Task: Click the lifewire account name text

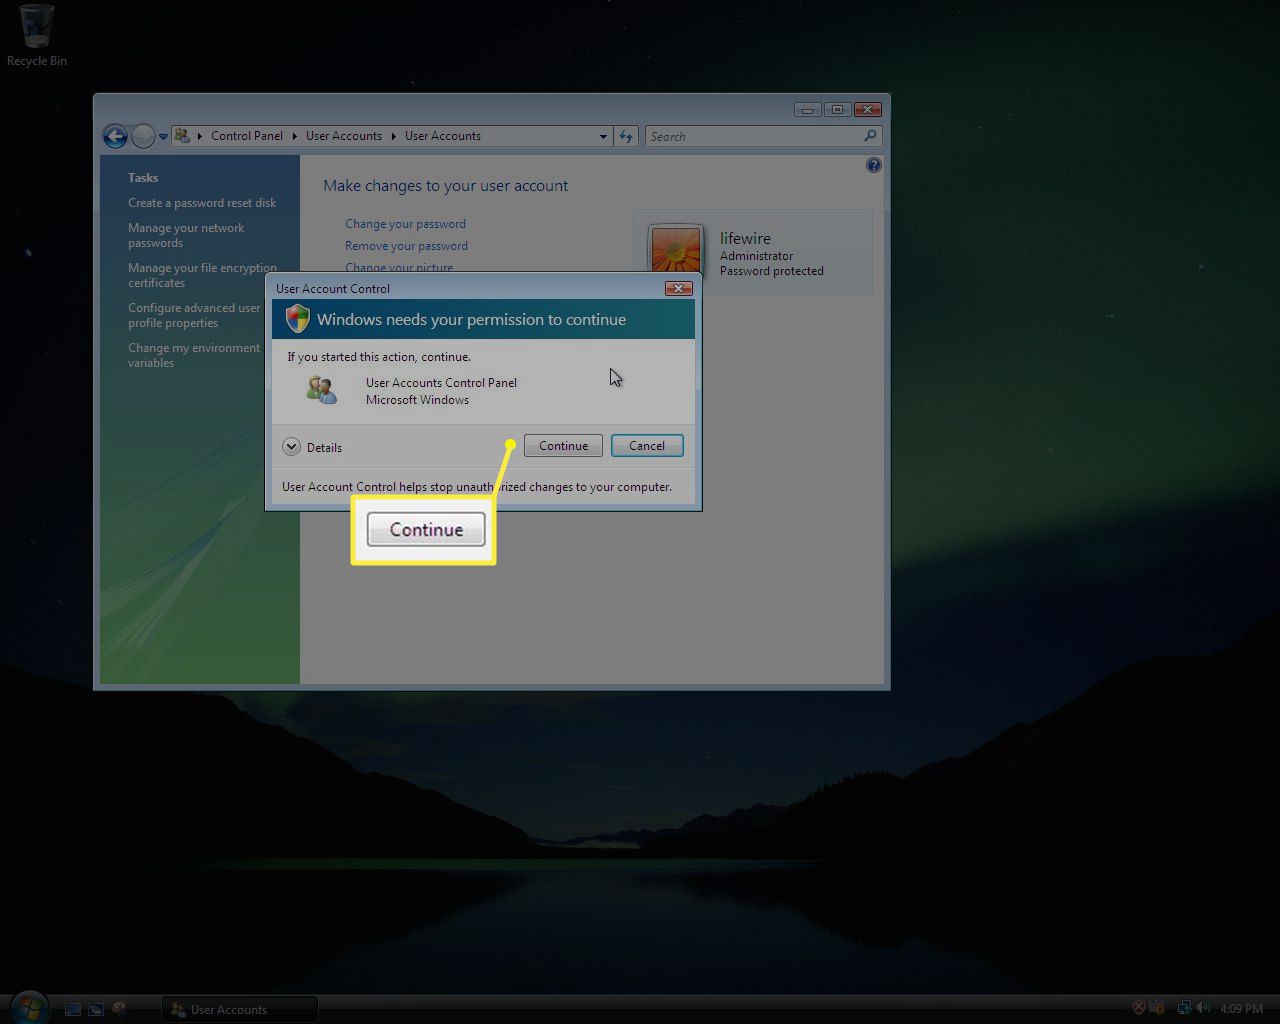Action: click(745, 239)
